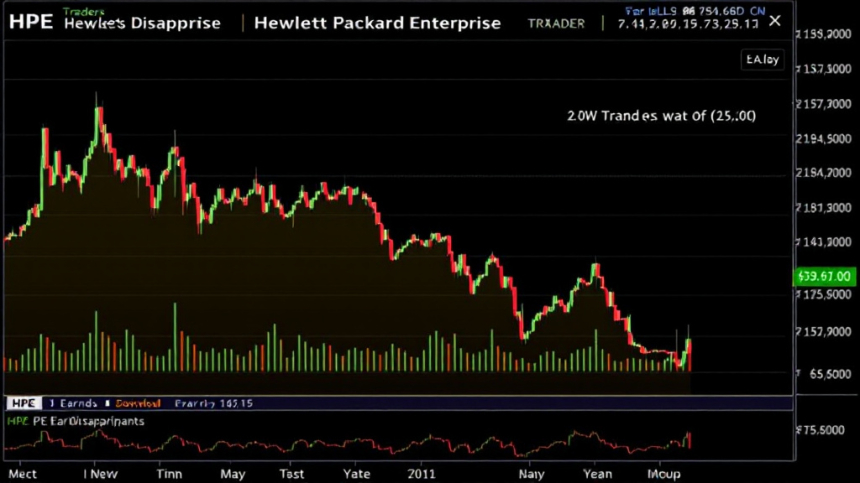Close the chart with the X icon
Screen dimensions: 860x483
(774, 21)
